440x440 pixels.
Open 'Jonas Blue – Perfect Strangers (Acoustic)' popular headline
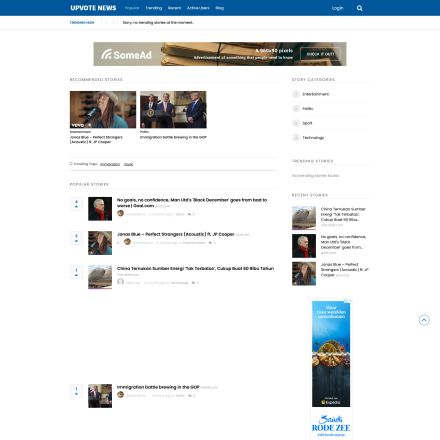(x=175, y=234)
